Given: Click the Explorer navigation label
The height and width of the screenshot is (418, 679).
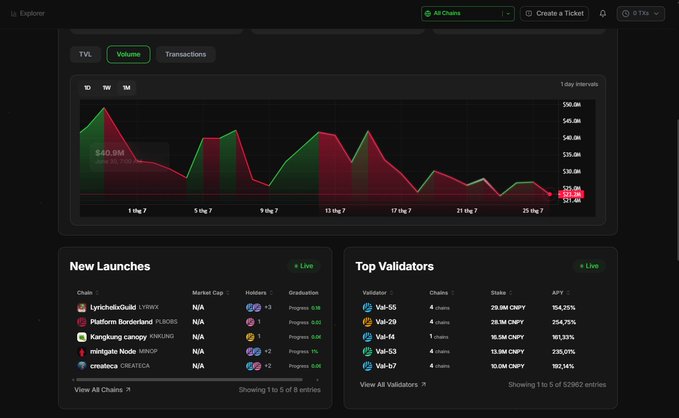Looking at the screenshot, I should [x=32, y=13].
